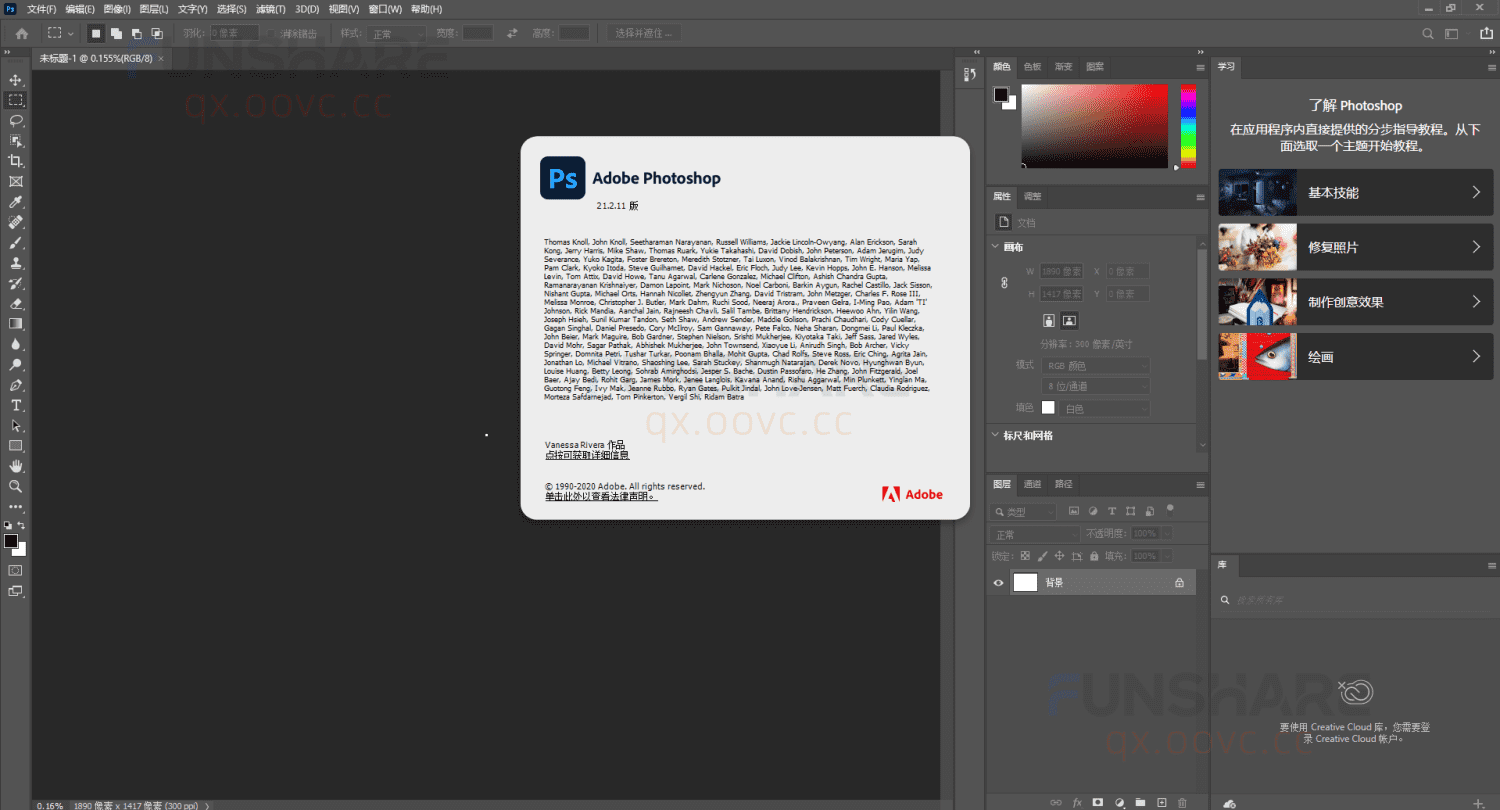Image resolution: width=1500 pixels, height=810 pixels.
Task: Open the 滤镜 menu
Action: click(270, 9)
